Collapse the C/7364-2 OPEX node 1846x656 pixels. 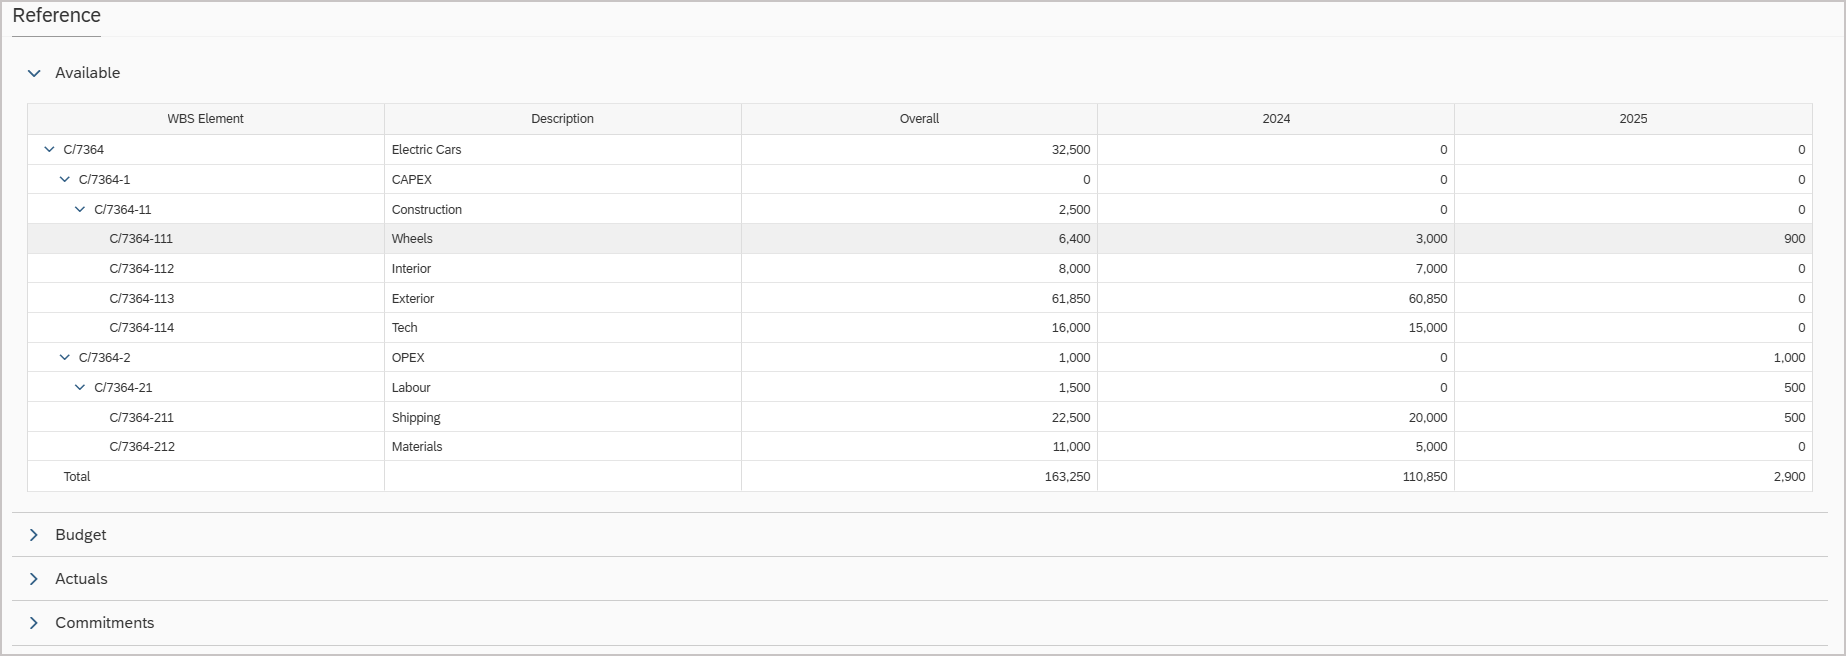pos(63,357)
